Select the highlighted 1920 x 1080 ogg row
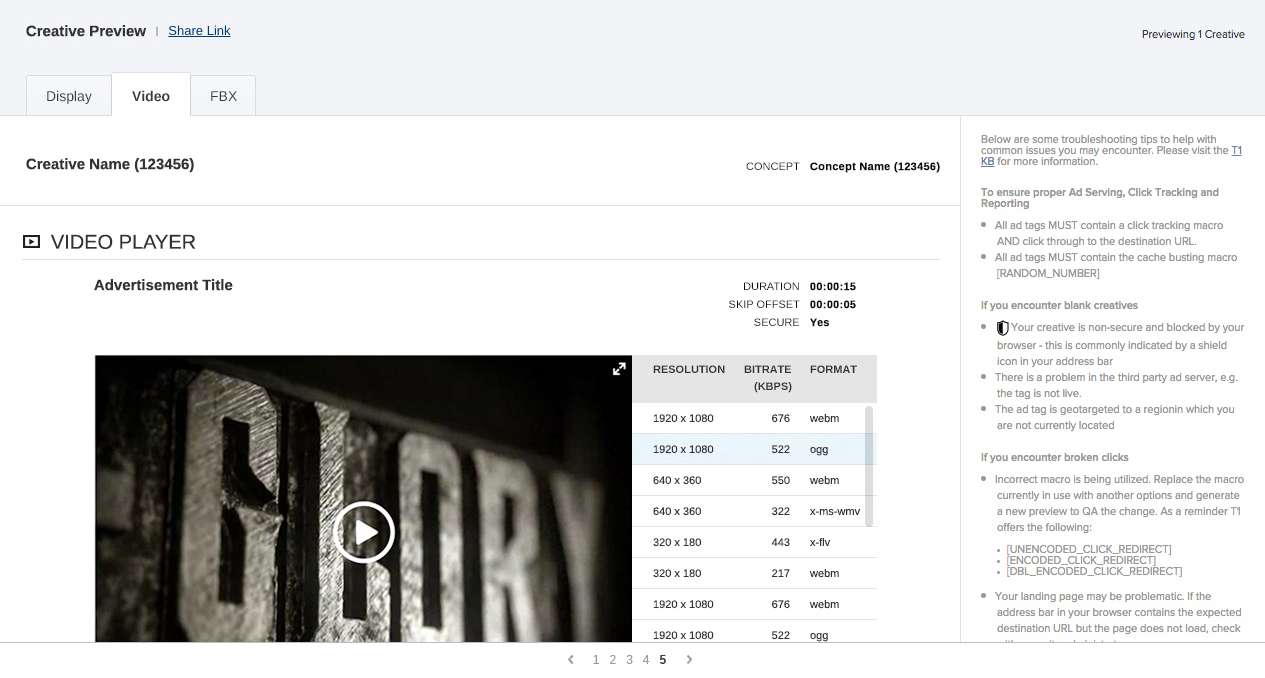 point(754,449)
